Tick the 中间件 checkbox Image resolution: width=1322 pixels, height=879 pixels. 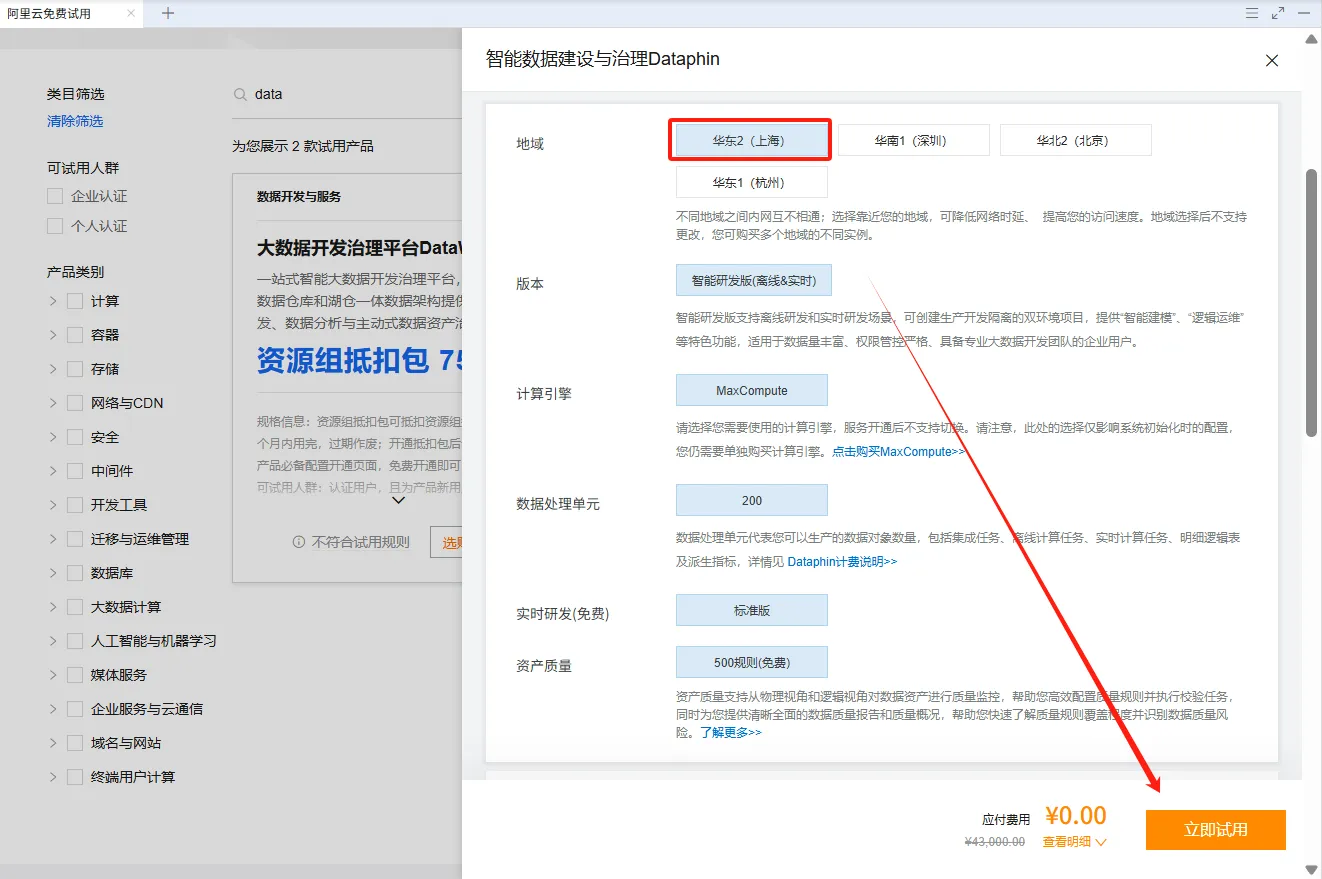coord(75,471)
